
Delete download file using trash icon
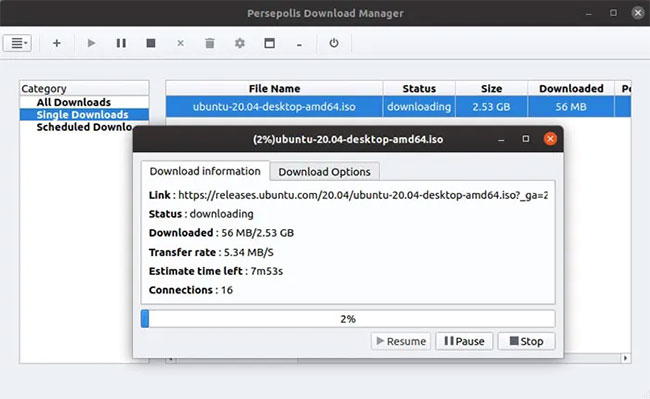pos(210,43)
